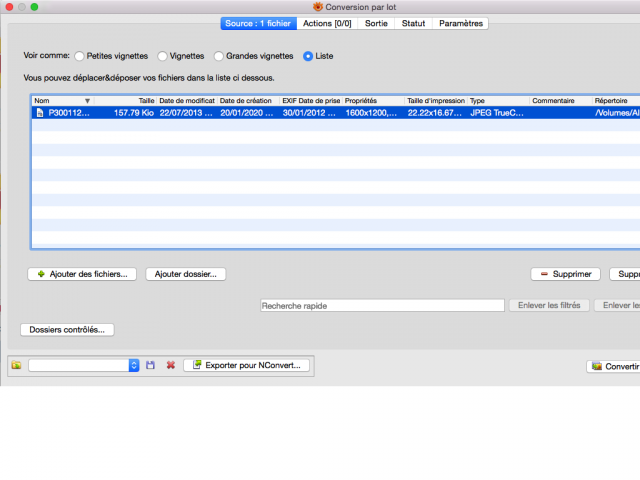Select the Liste view radio button

308,56
